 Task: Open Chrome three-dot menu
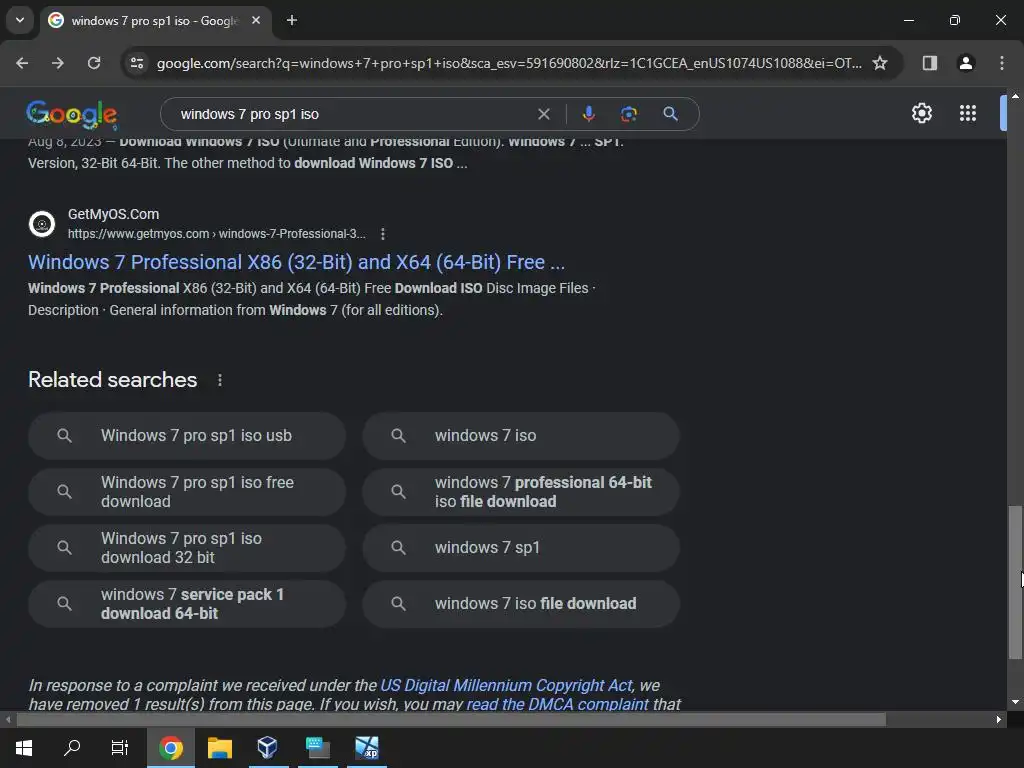tap(1002, 63)
